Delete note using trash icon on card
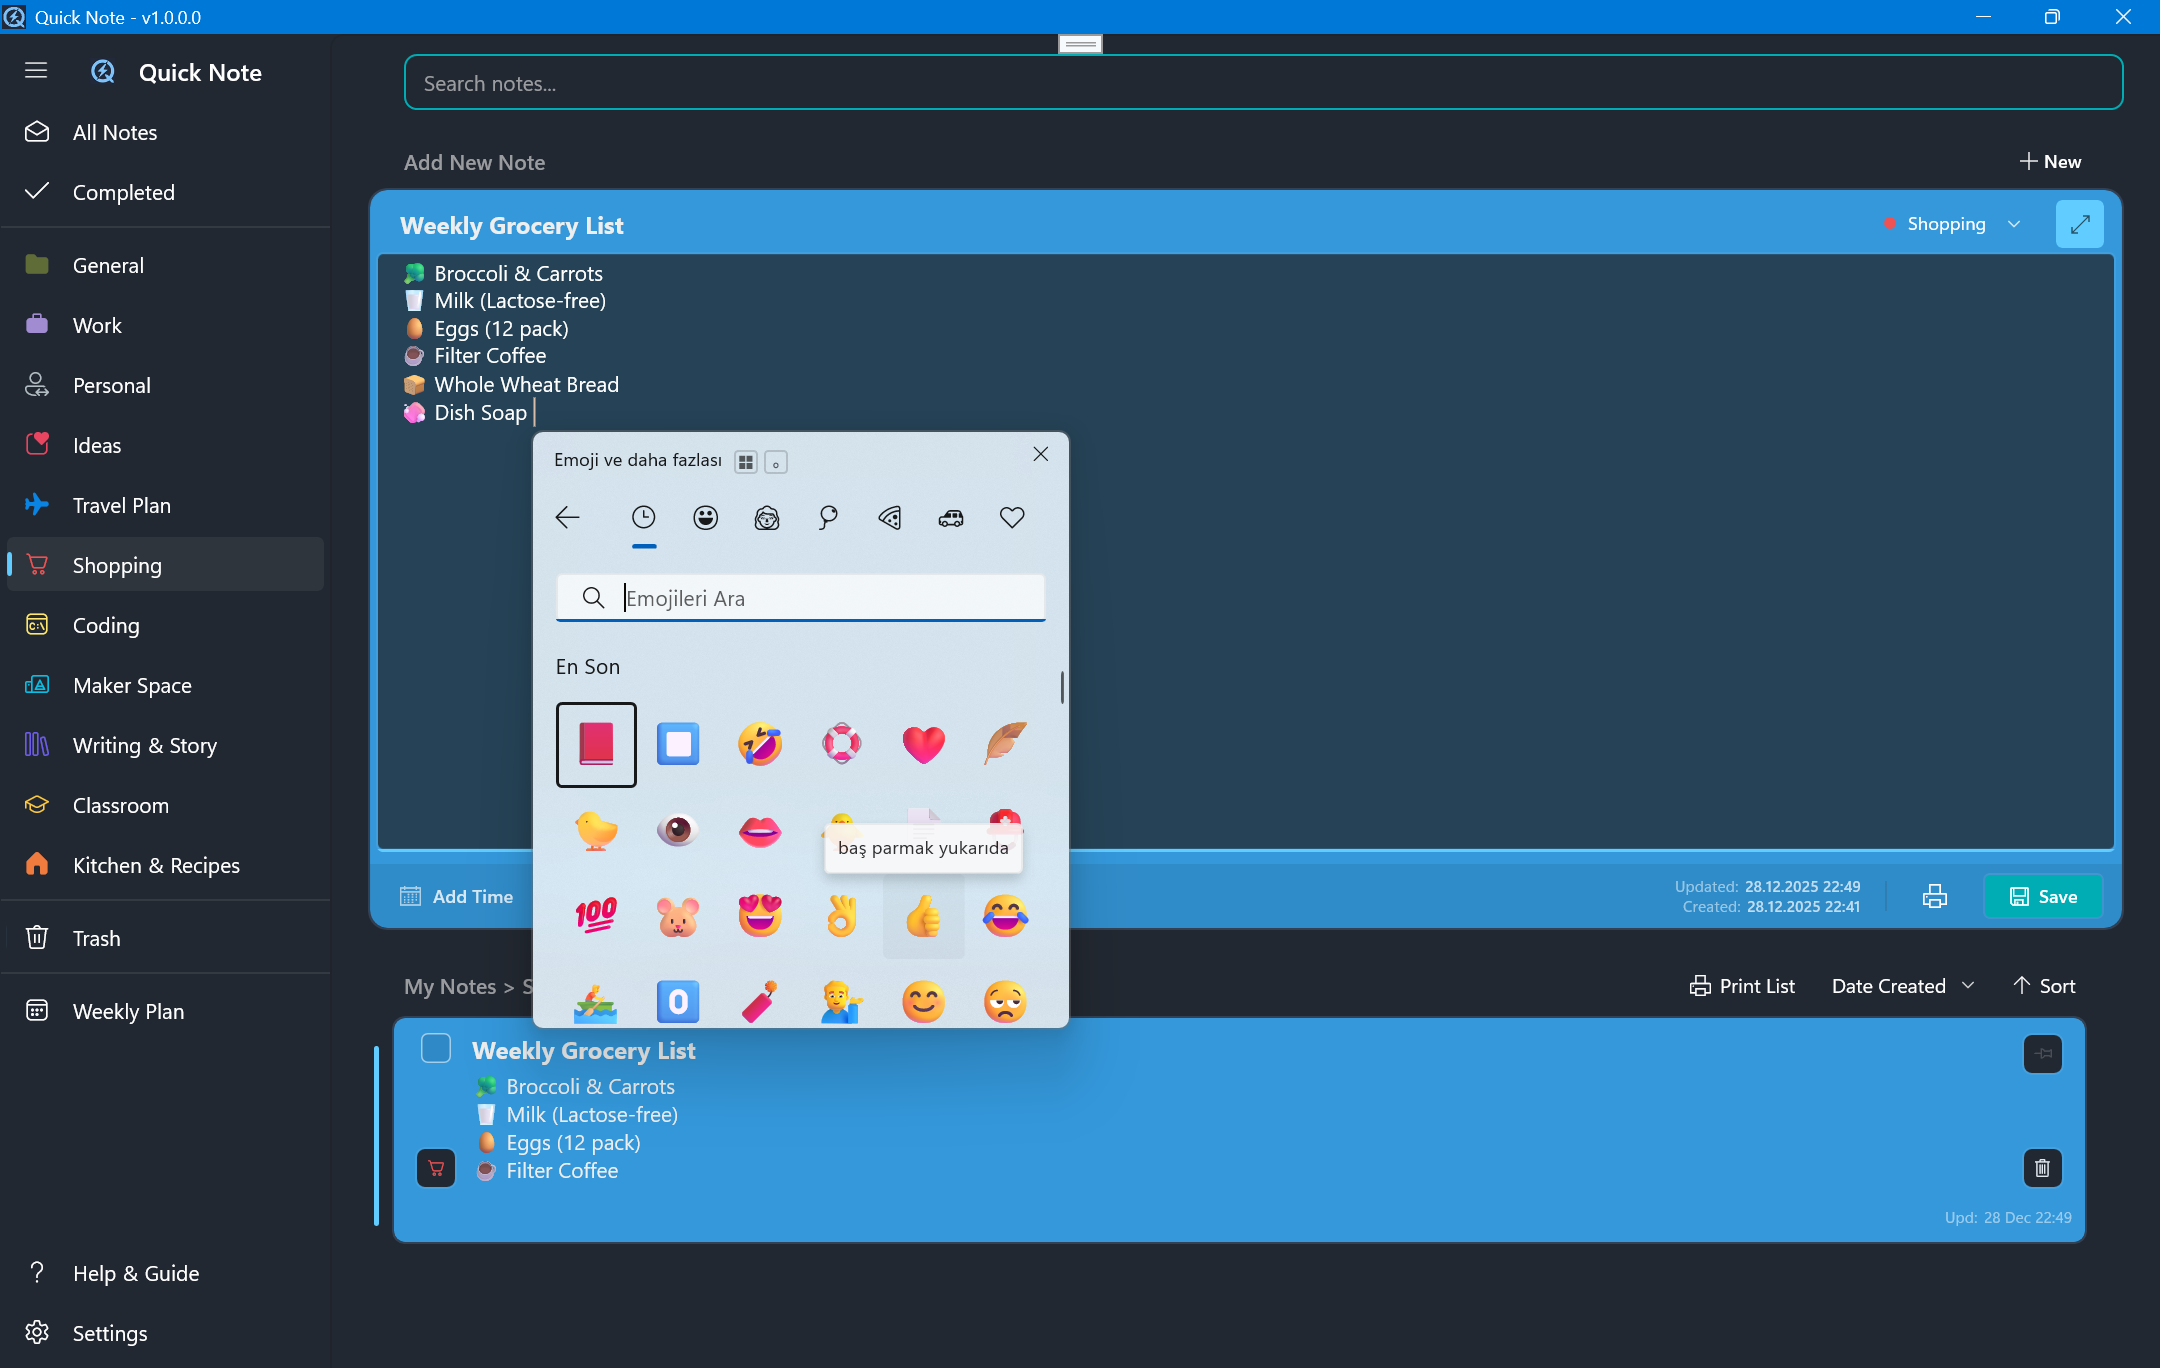2160x1368 pixels. coord(2042,1167)
